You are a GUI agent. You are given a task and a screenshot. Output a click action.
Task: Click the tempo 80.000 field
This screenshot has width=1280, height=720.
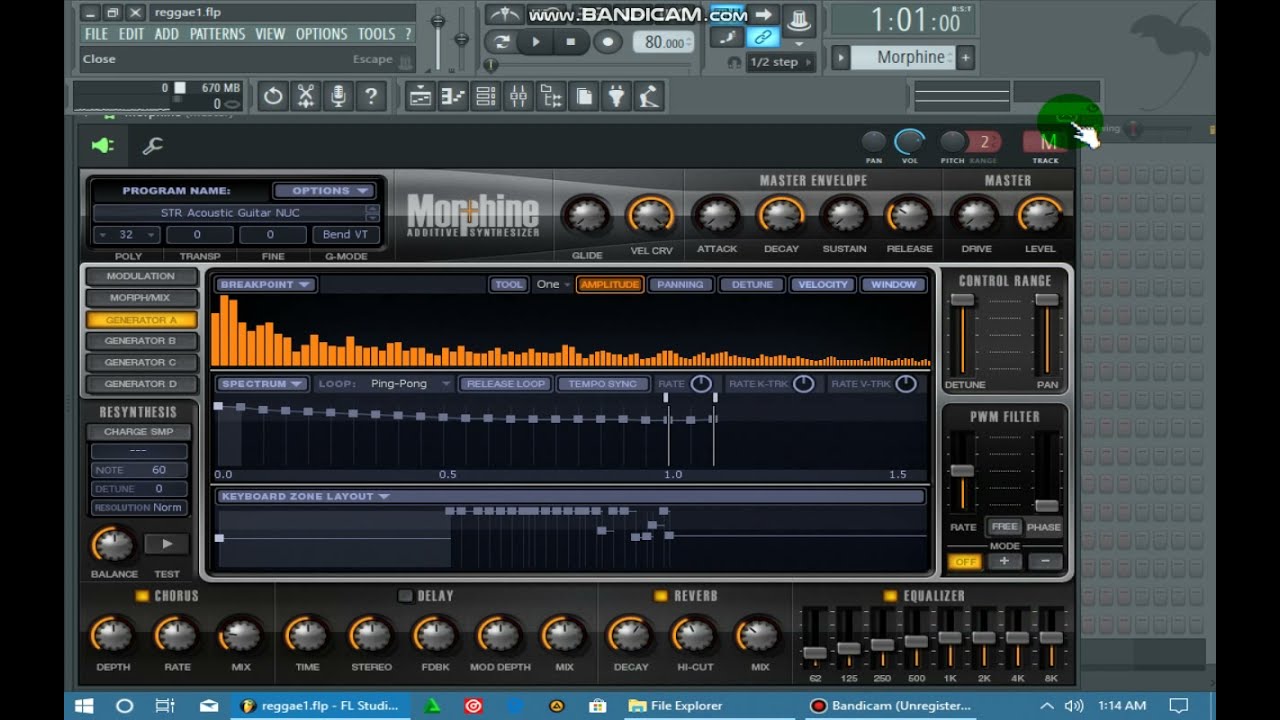pyautogui.click(x=664, y=42)
